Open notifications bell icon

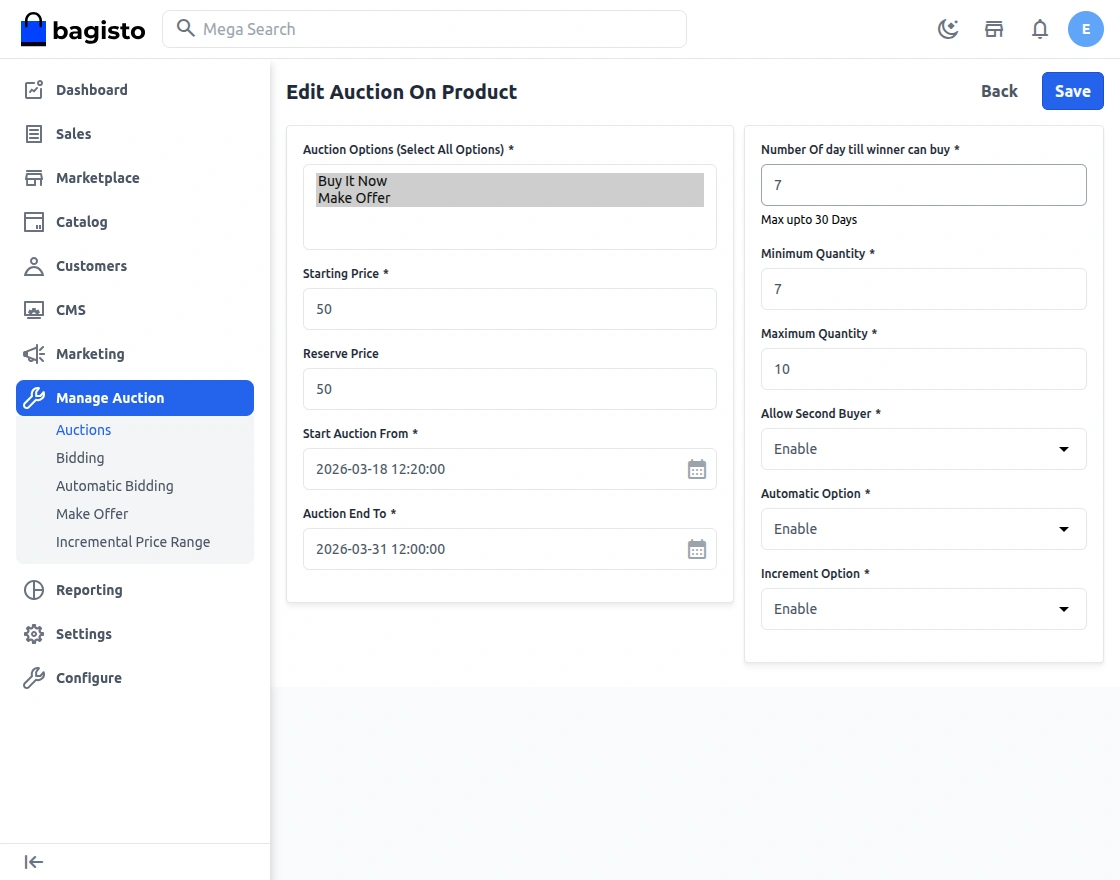(1040, 29)
